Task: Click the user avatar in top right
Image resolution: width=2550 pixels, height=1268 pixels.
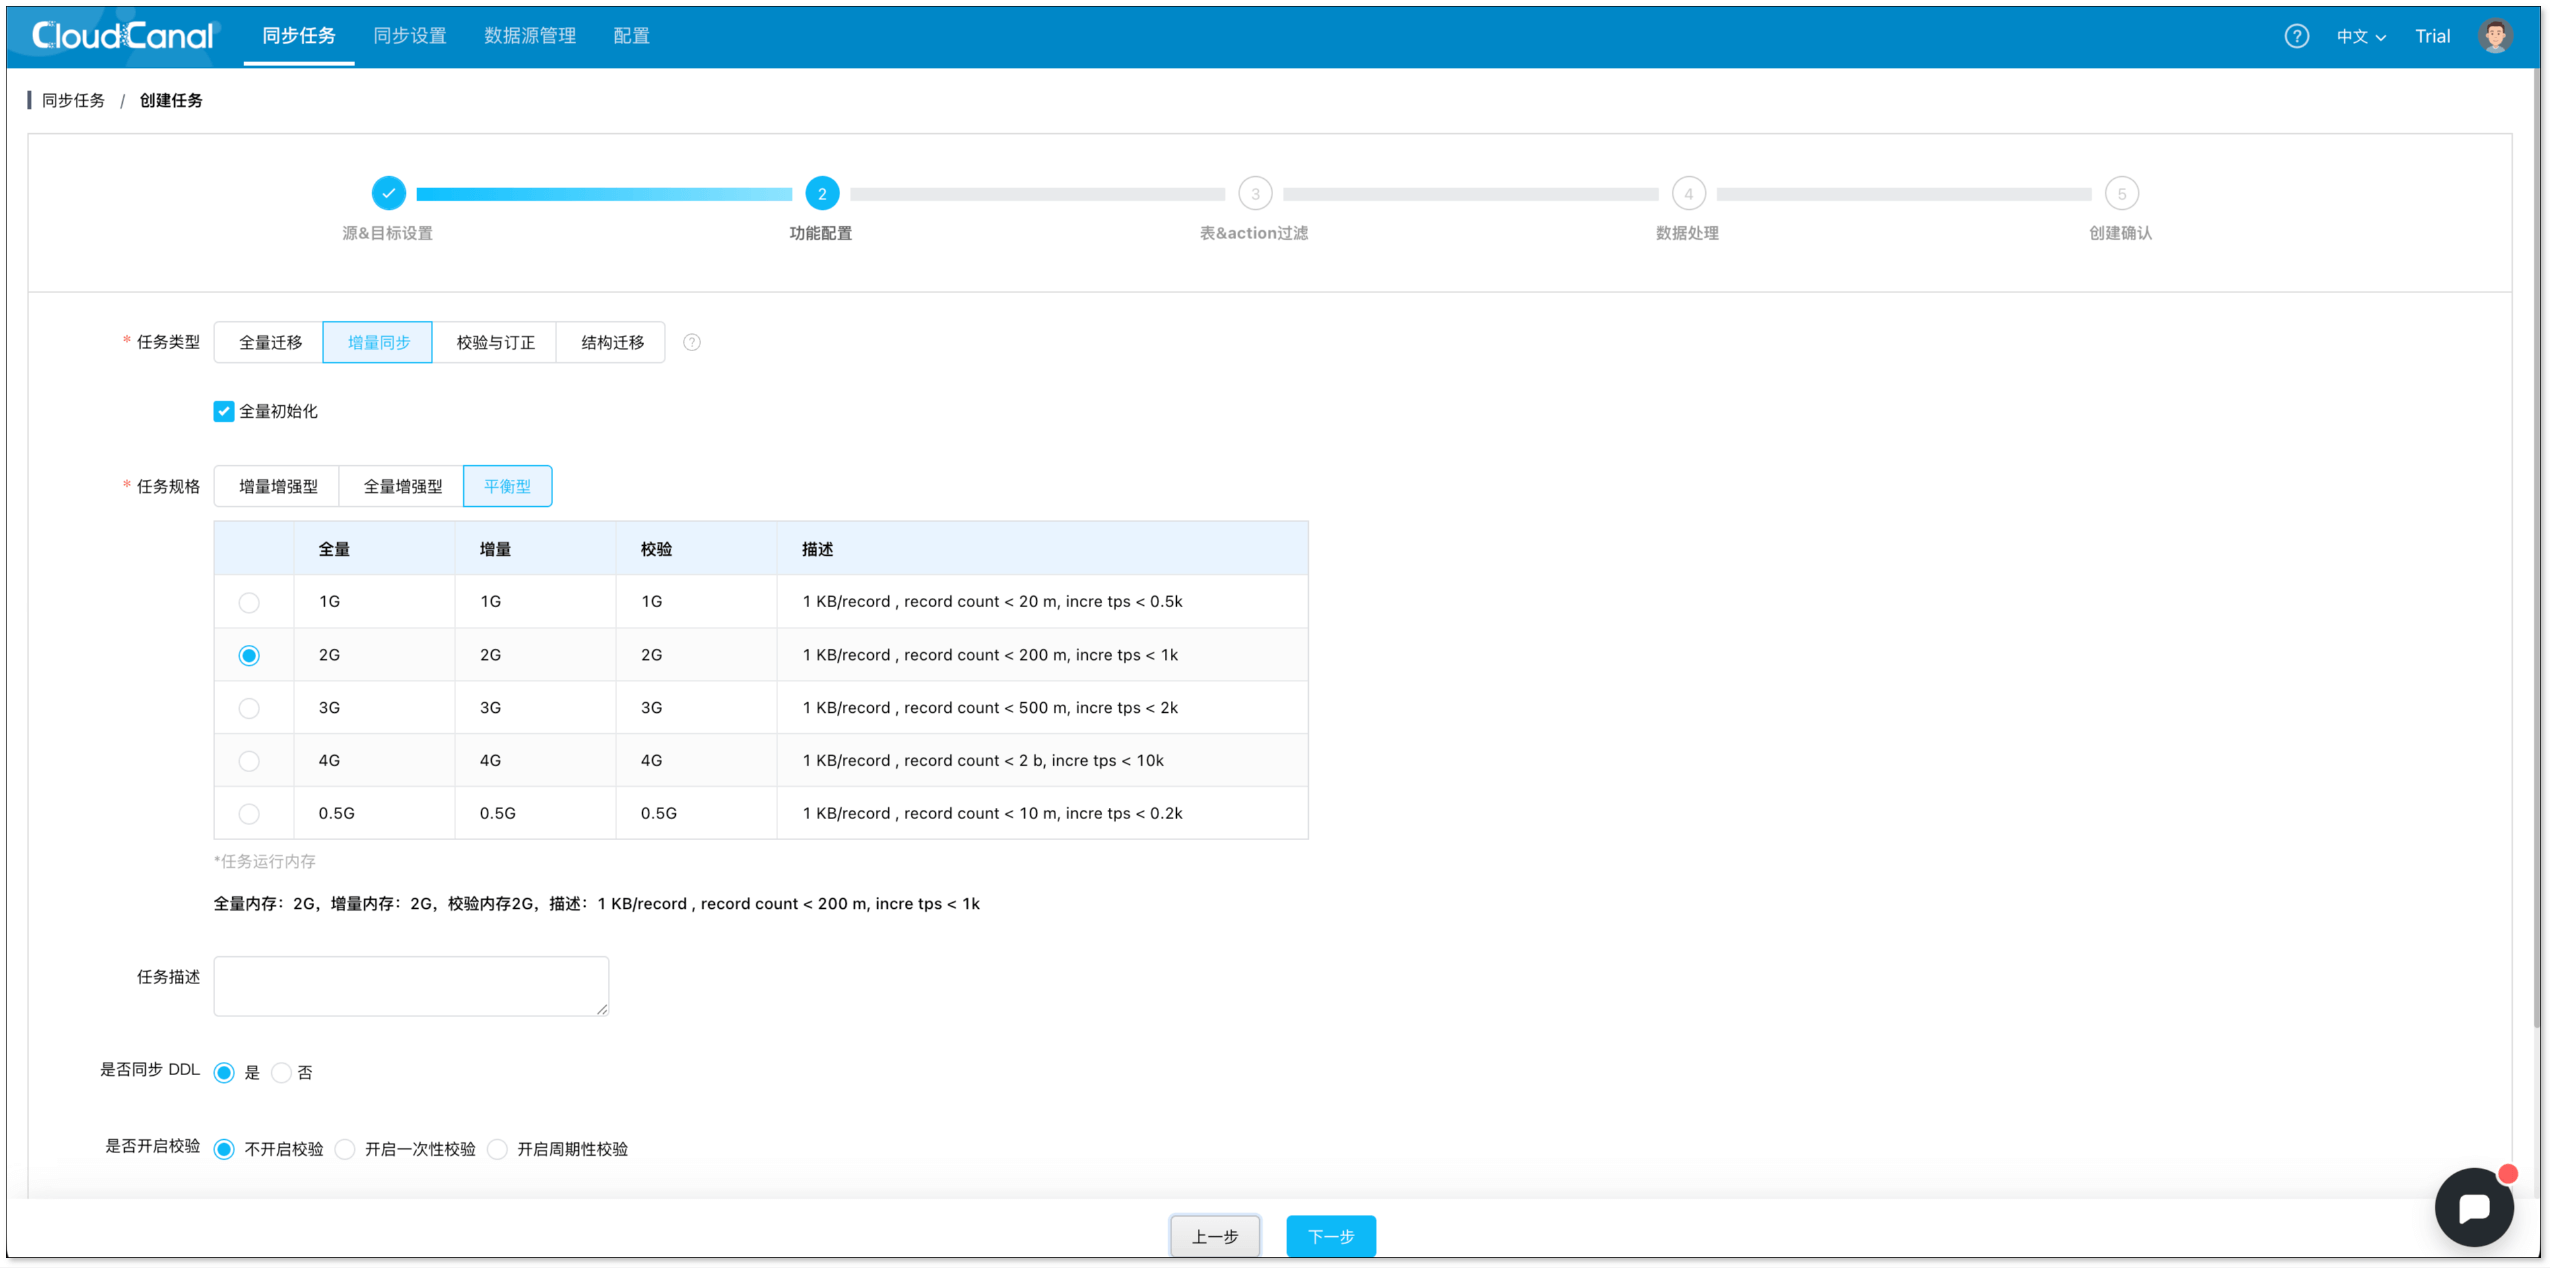Action: pos(2494,36)
